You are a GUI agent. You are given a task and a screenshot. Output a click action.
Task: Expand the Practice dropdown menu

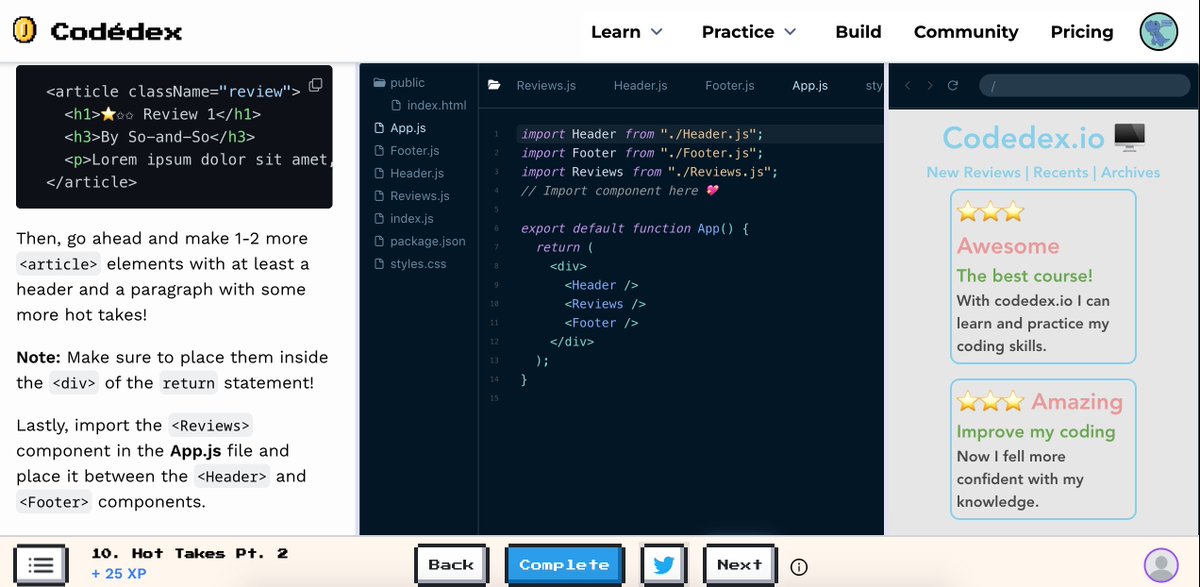[749, 32]
